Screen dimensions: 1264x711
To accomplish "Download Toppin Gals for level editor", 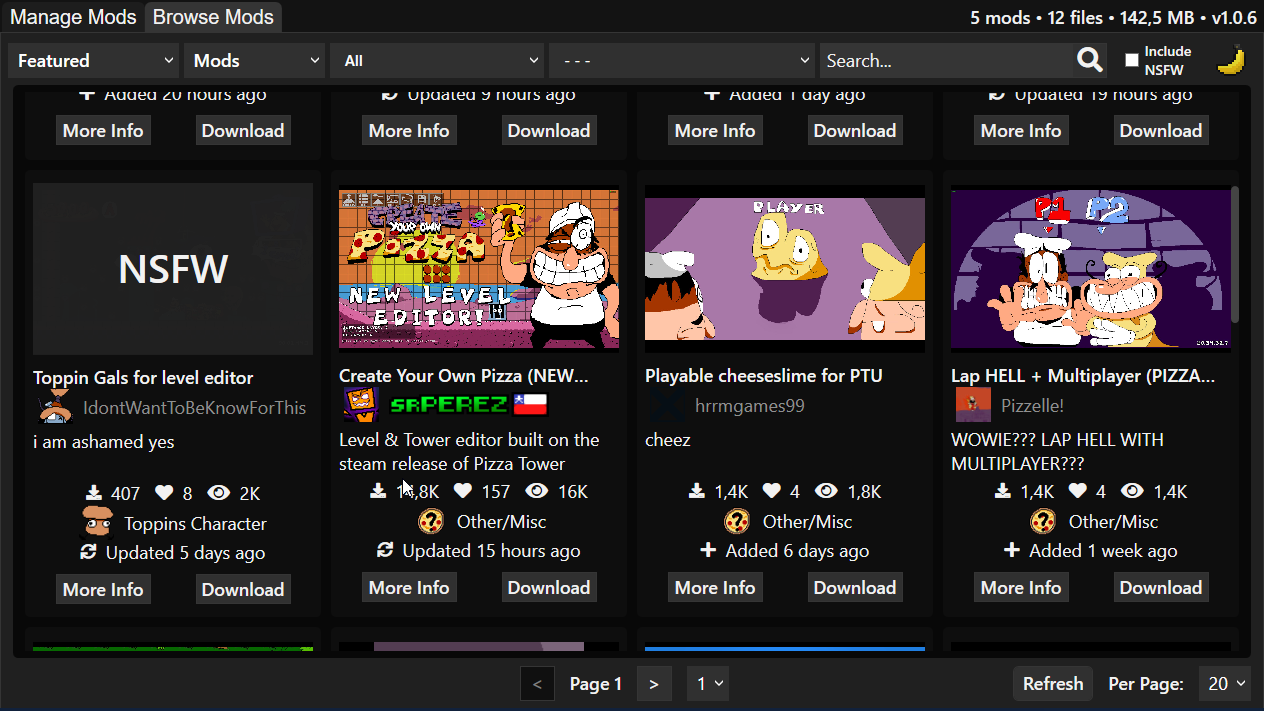I will (x=243, y=589).
